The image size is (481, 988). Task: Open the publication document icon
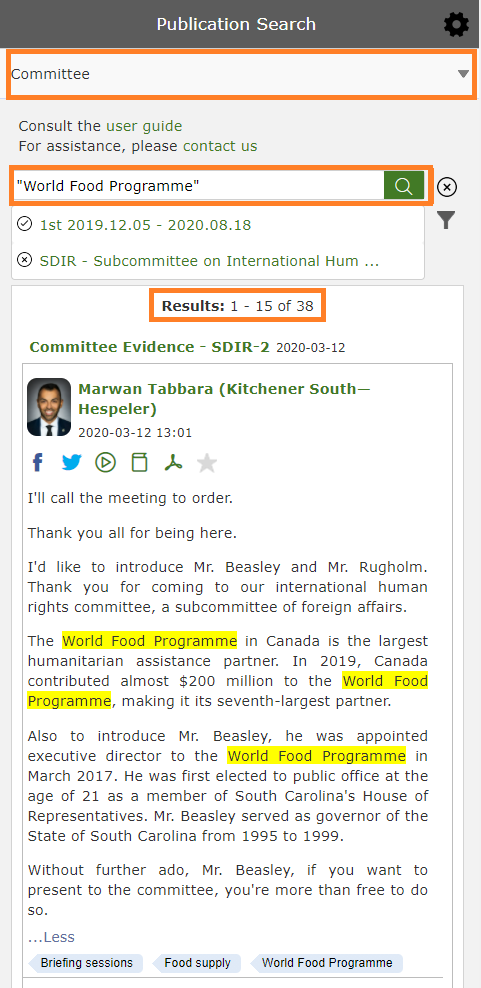pyautogui.click(x=139, y=463)
